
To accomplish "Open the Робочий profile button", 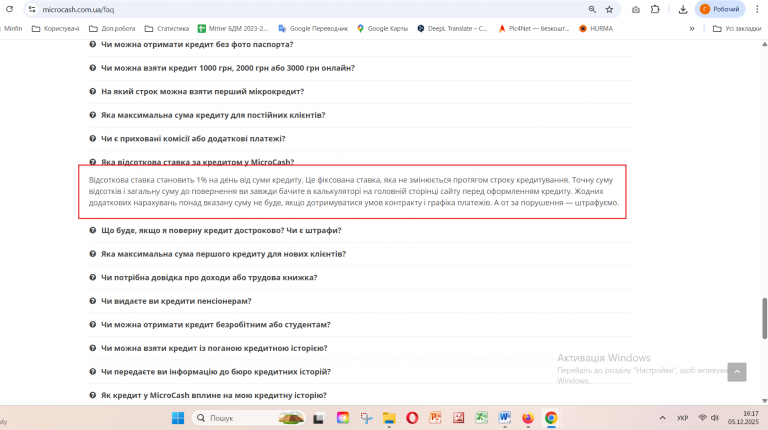I will 720,9.
